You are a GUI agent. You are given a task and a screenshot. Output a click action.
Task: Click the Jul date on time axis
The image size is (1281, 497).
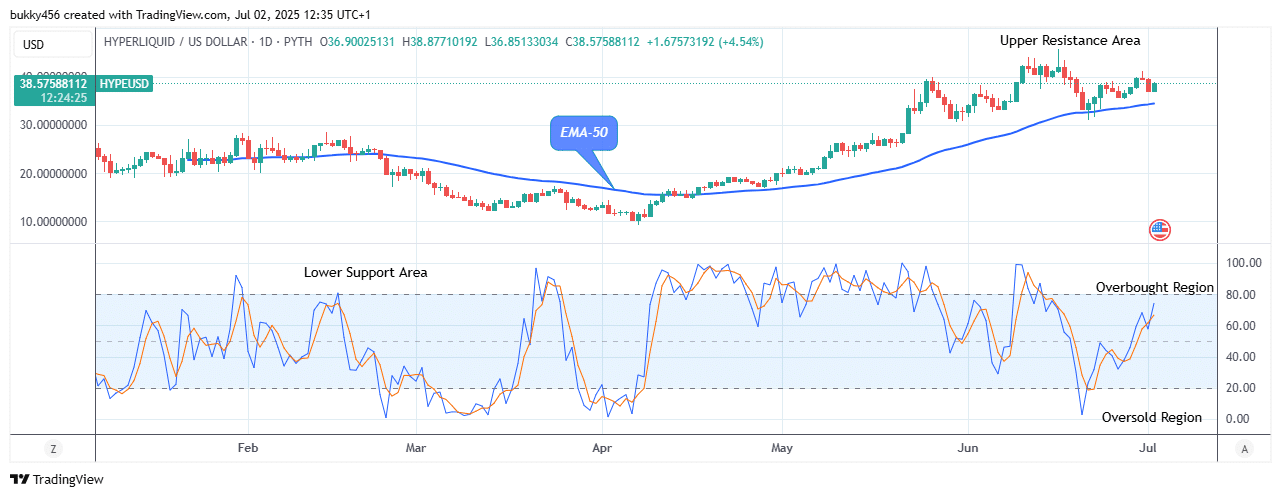tap(1149, 448)
